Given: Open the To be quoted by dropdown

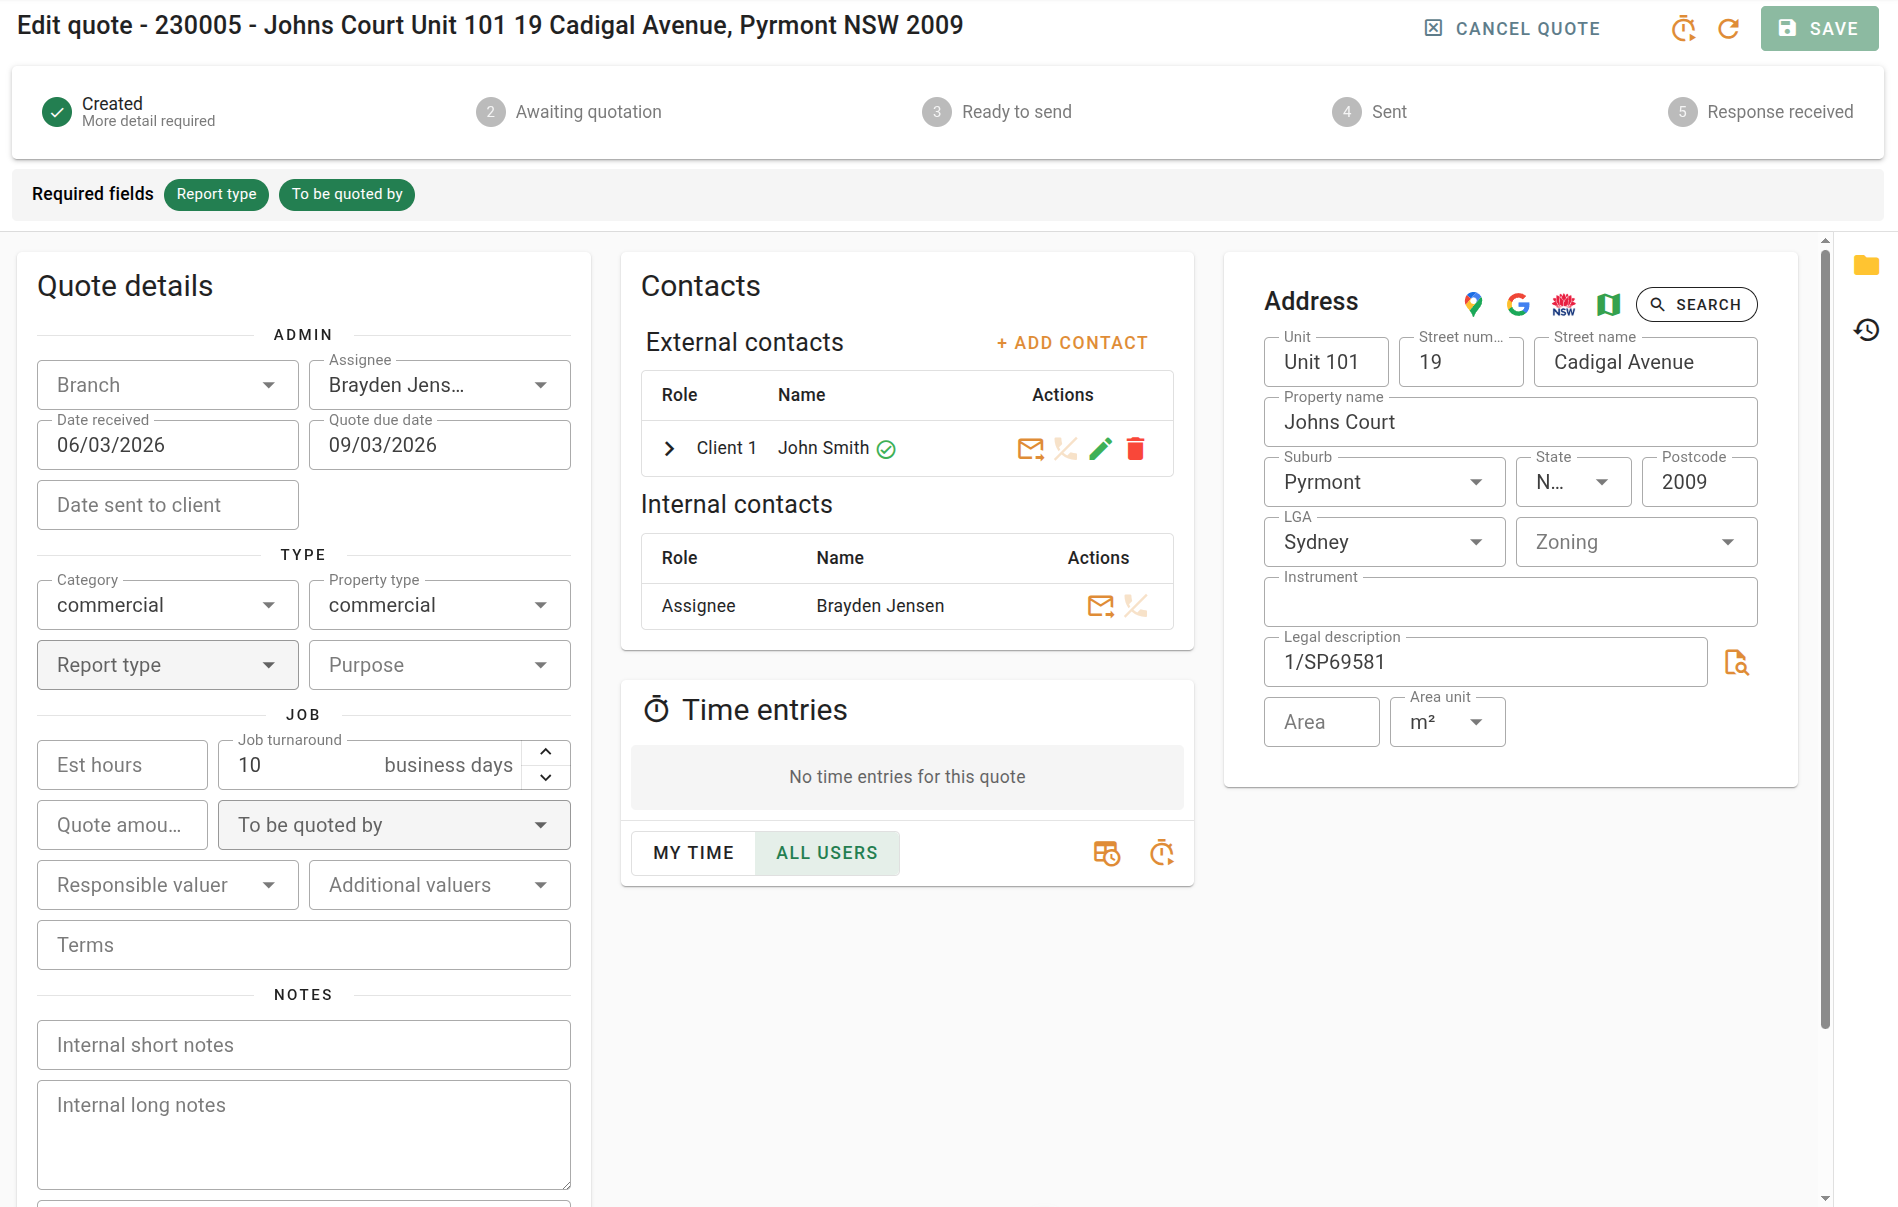Looking at the screenshot, I should tap(393, 825).
